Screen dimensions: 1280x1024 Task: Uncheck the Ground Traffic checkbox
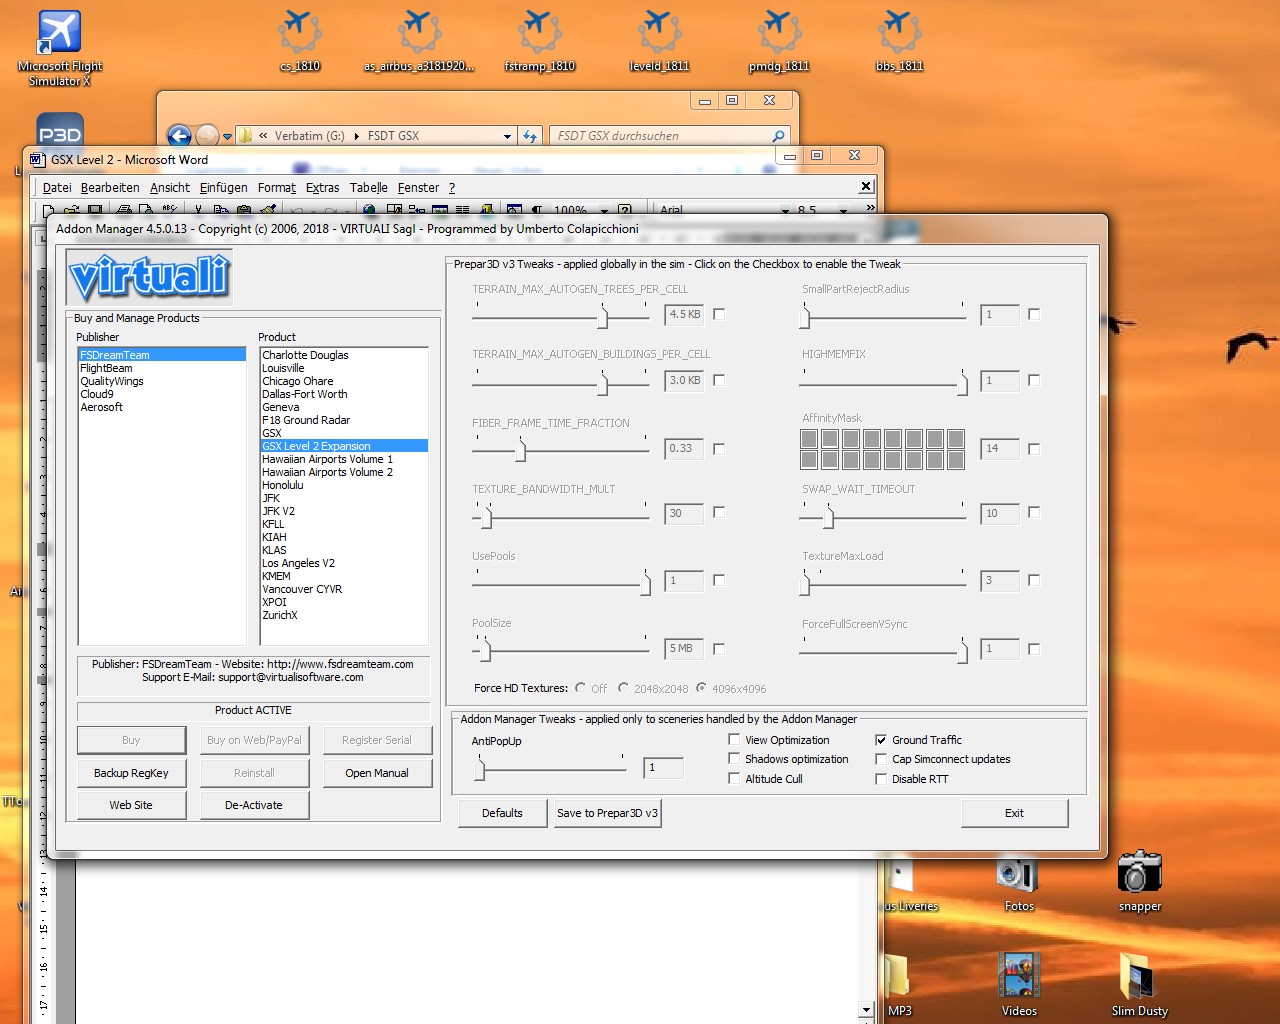click(x=881, y=740)
